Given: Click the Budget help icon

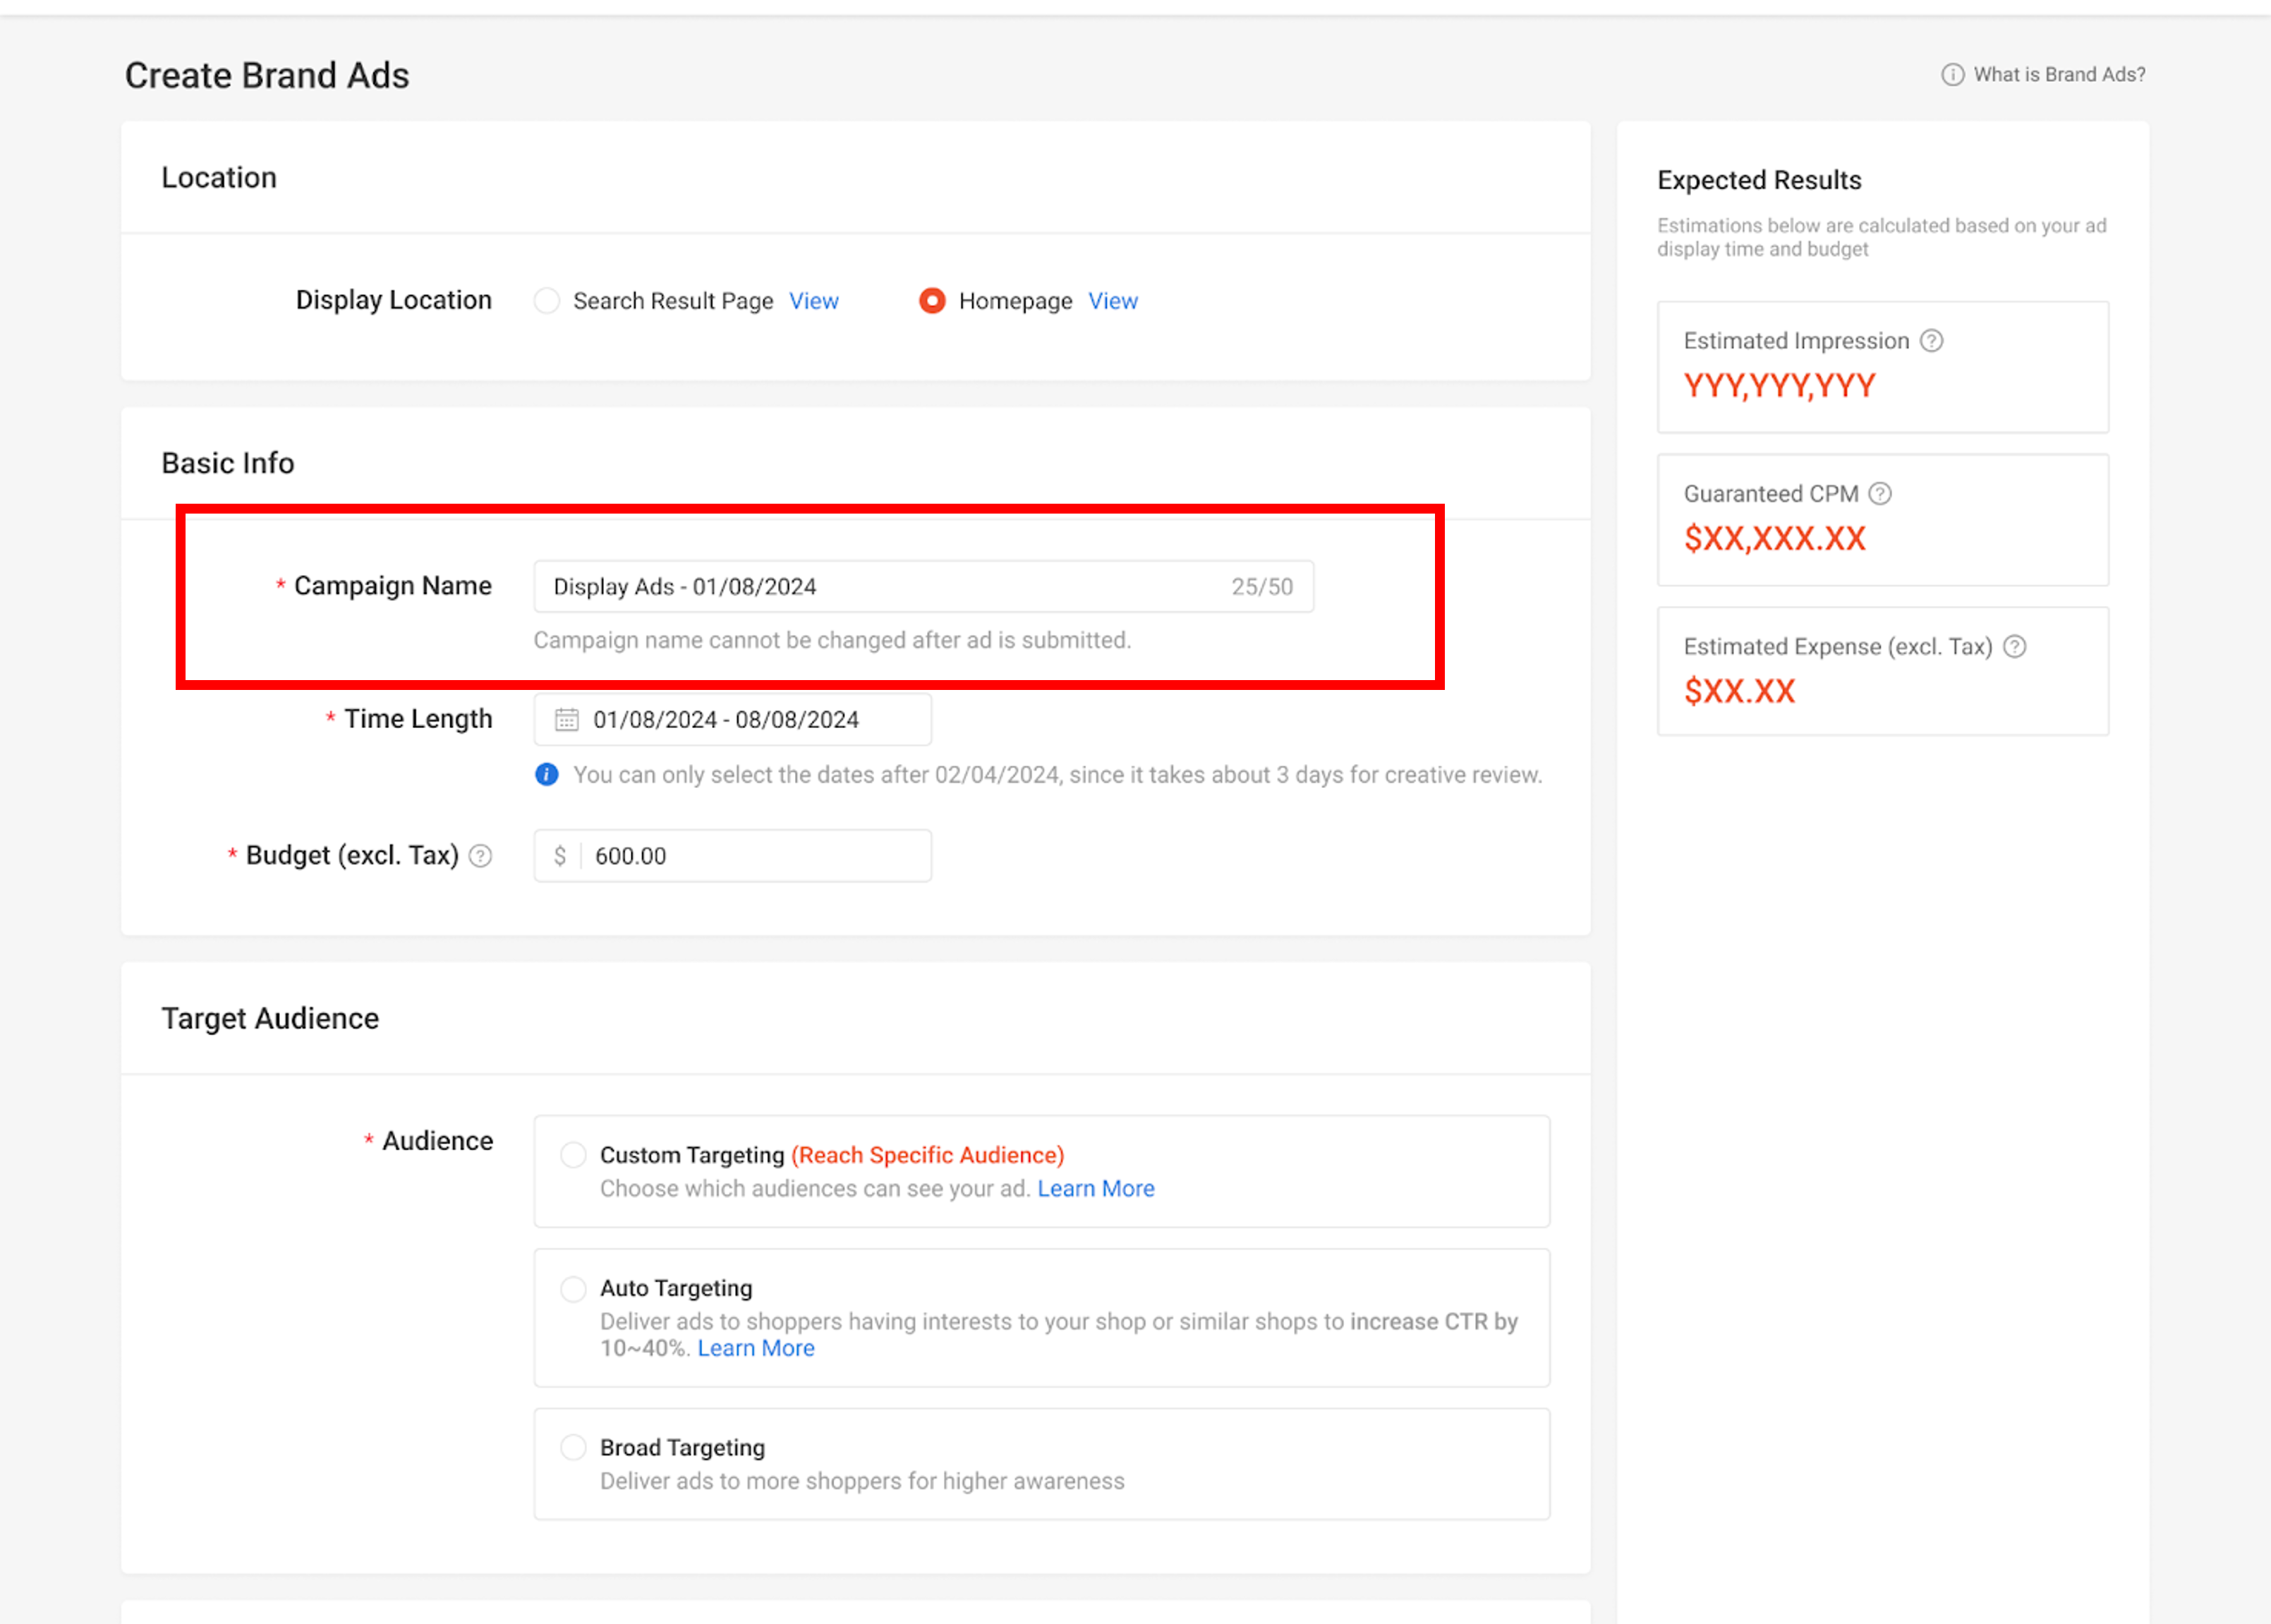Looking at the screenshot, I should [x=482, y=856].
